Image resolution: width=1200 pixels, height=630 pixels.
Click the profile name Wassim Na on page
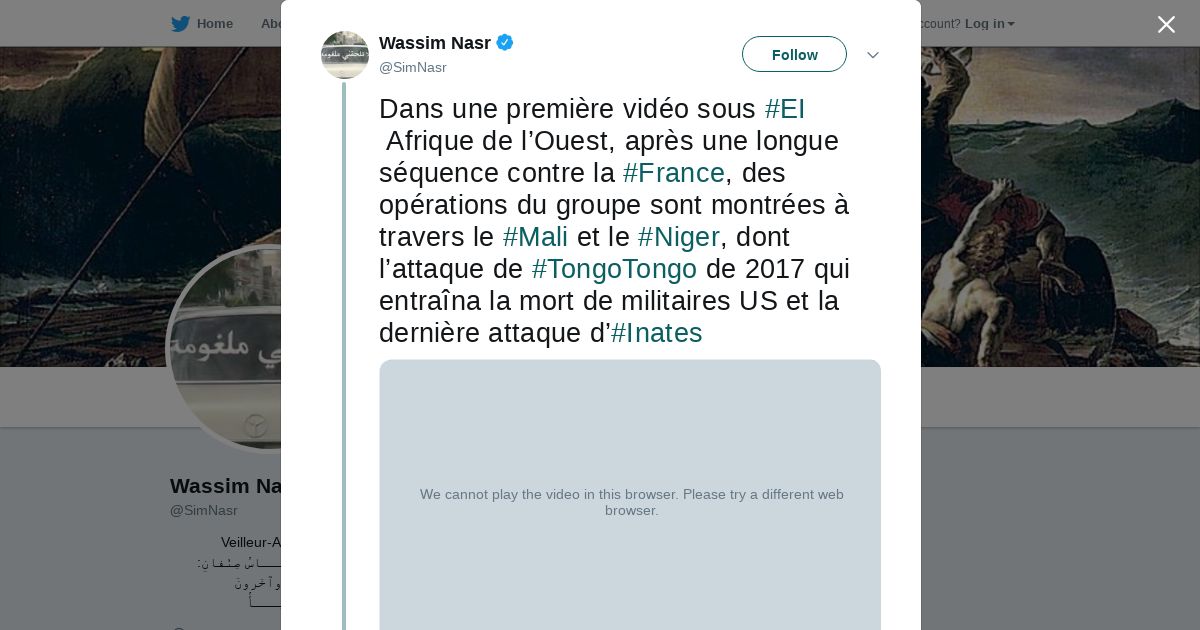[226, 486]
